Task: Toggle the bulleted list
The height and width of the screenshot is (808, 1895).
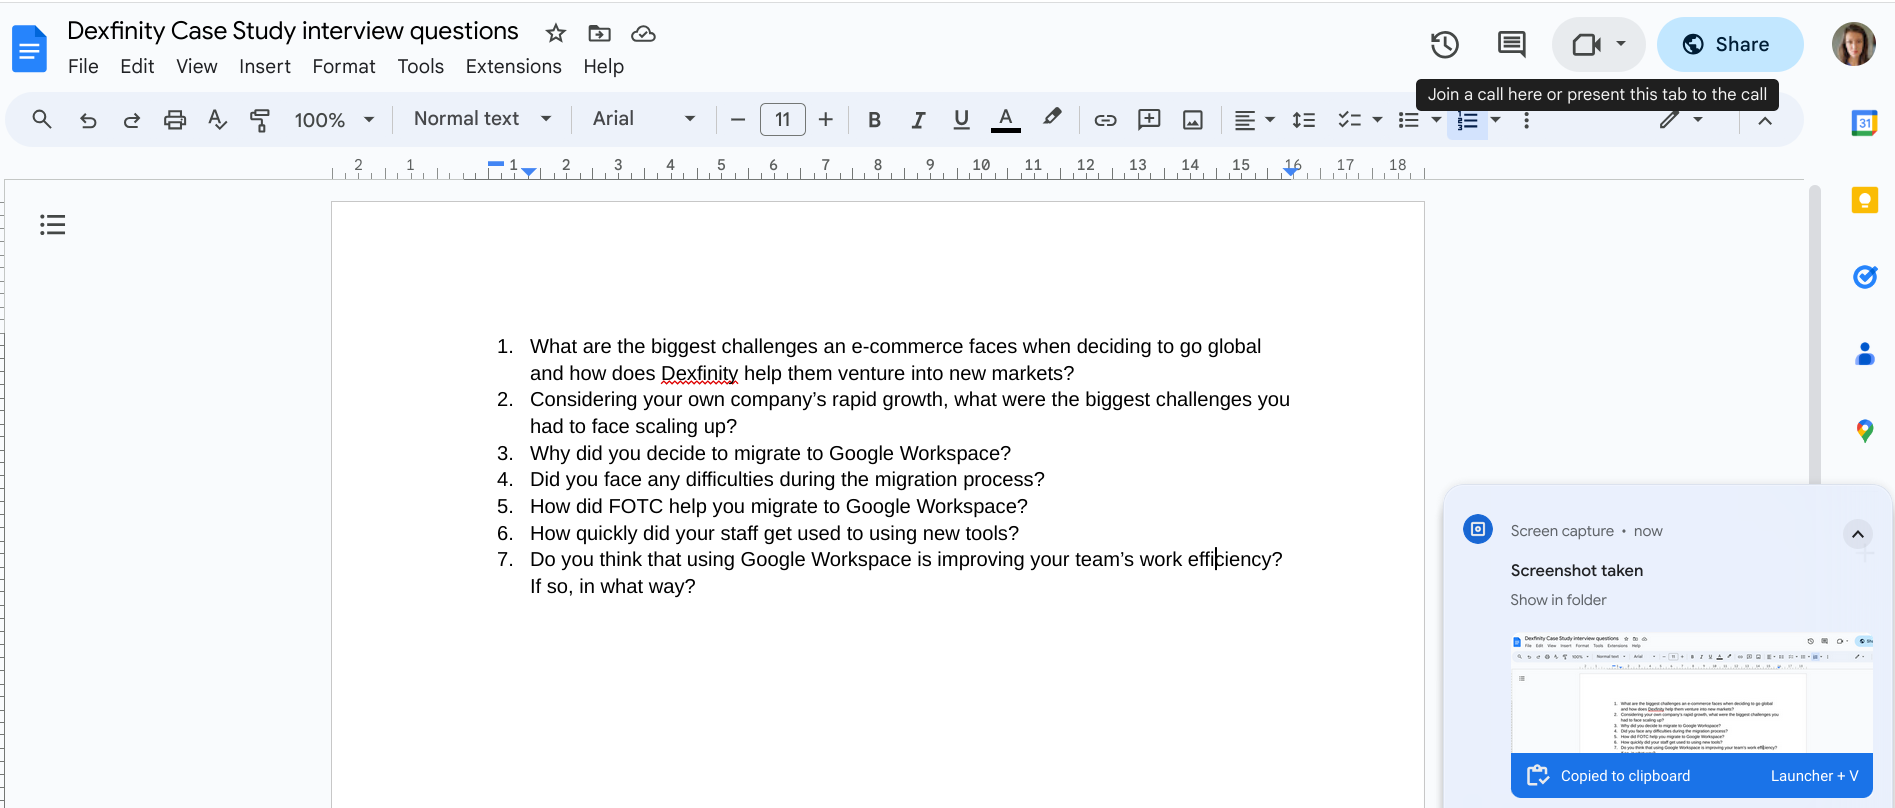Action: tap(1408, 120)
